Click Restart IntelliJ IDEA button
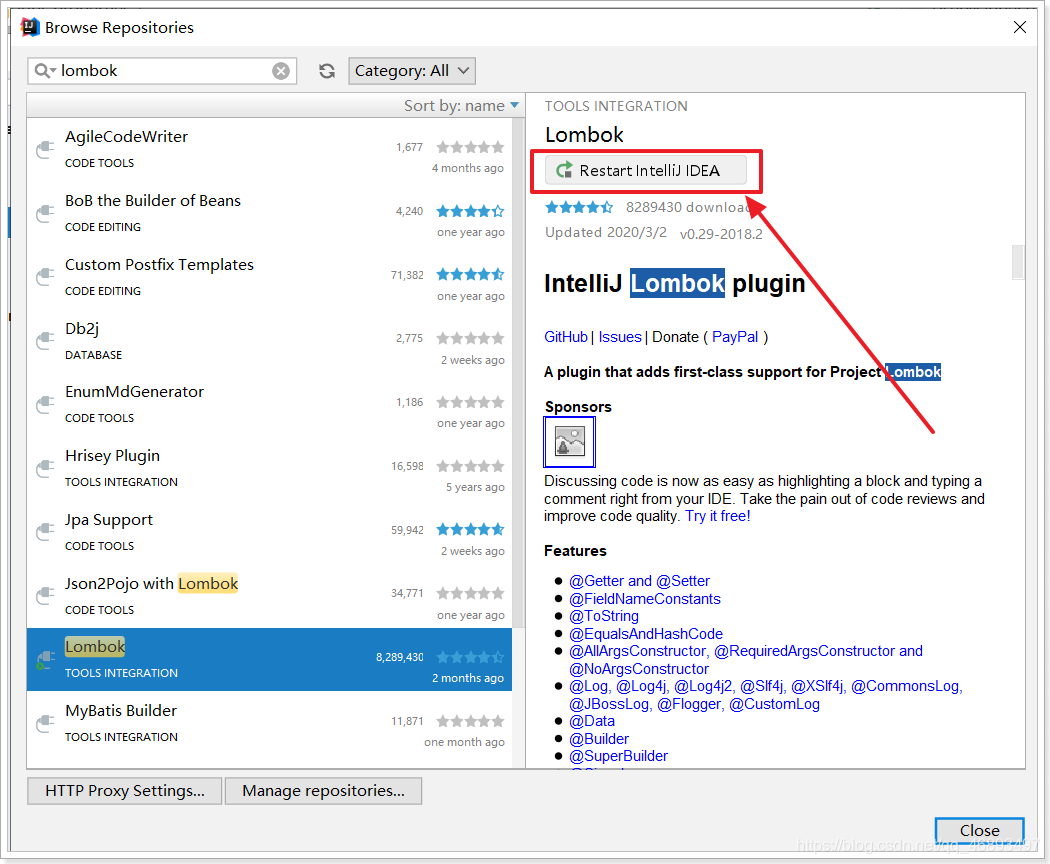This screenshot has height=864, width=1050. click(646, 171)
